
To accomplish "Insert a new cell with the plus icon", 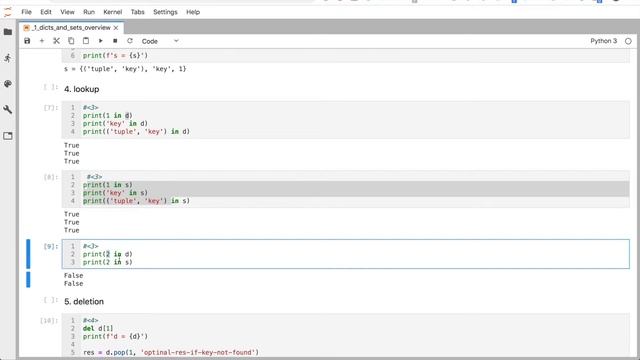I will (x=42, y=41).
